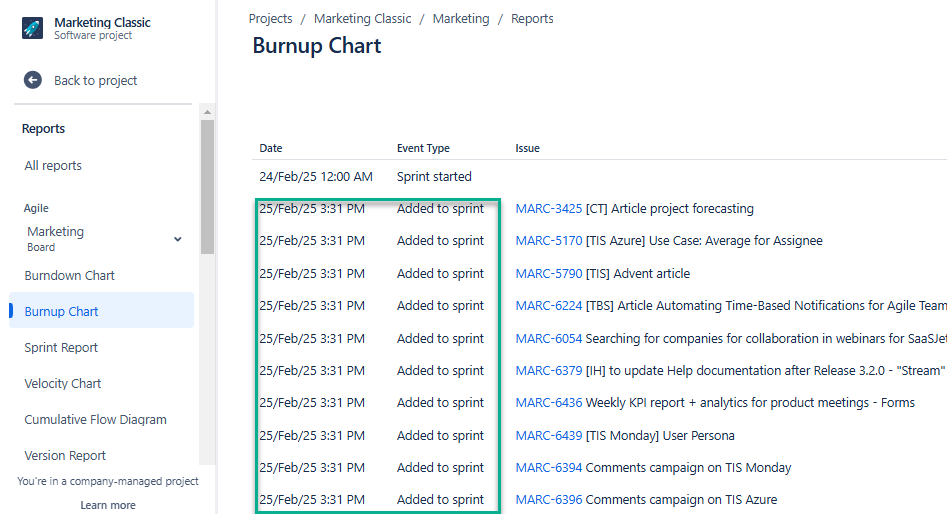Select Burnup Chart in the sidebar
Image resolution: width=947 pixels, height=514 pixels.
pos(101,311)
